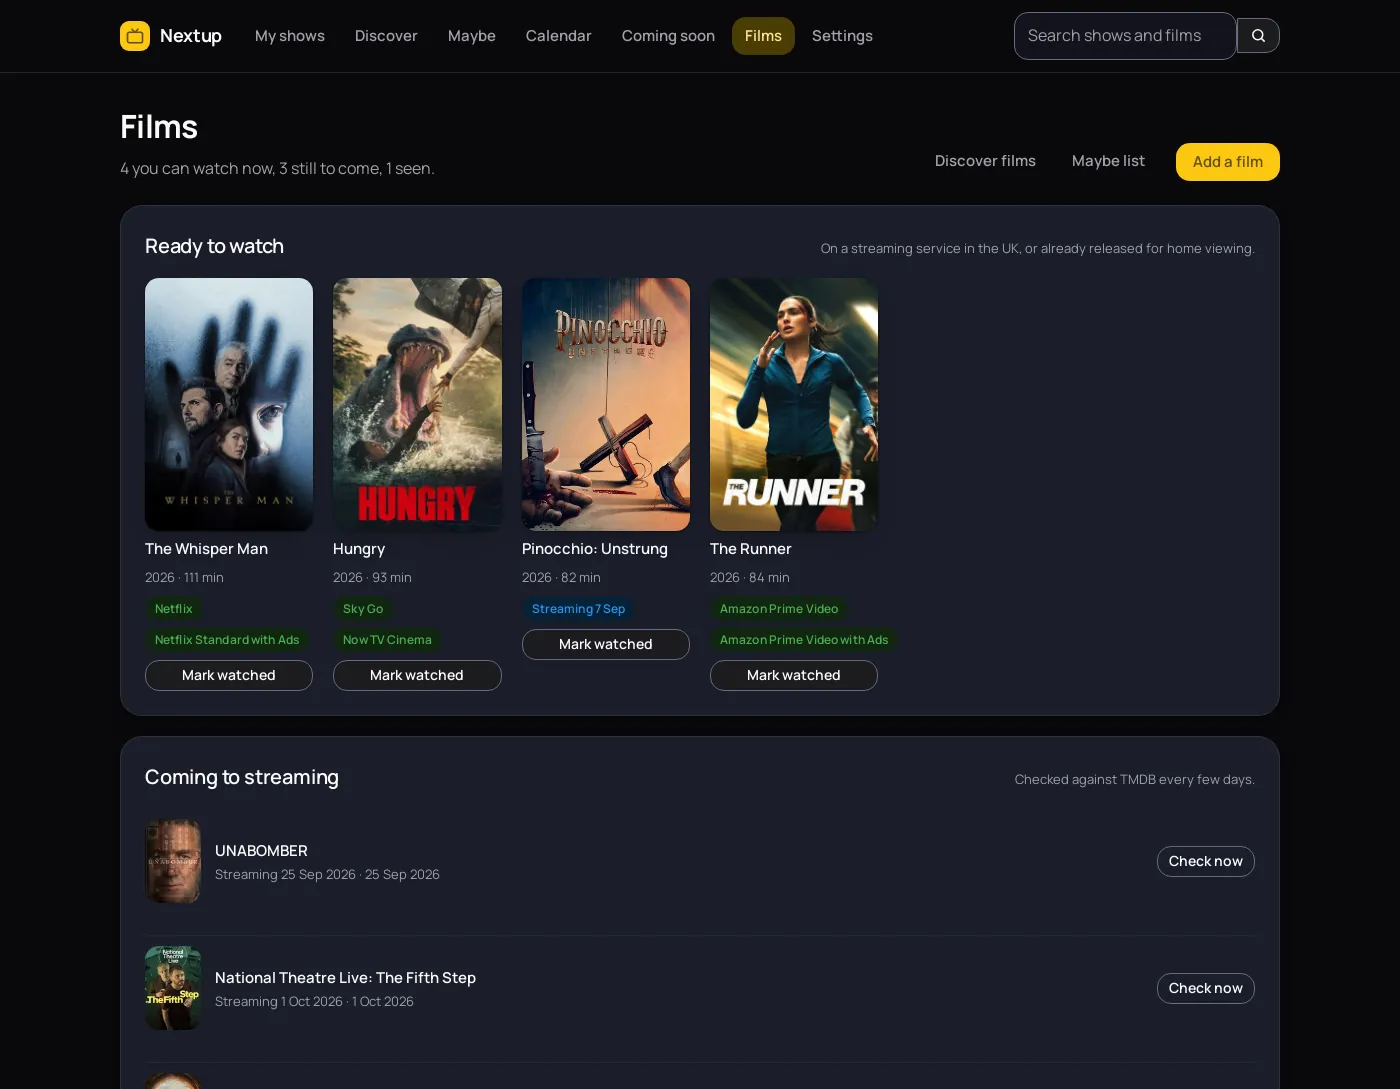Mark The Whisper Man as watched
The width and height of the screenshot is (1400, 1089).
(x=229, y=675)
